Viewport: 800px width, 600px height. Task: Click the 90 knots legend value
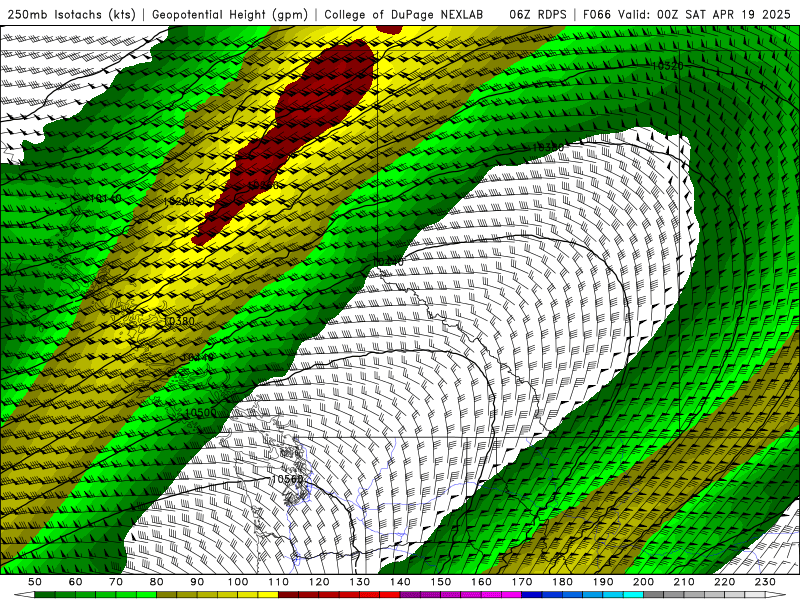pyautogui.click(x=197, y=582)
